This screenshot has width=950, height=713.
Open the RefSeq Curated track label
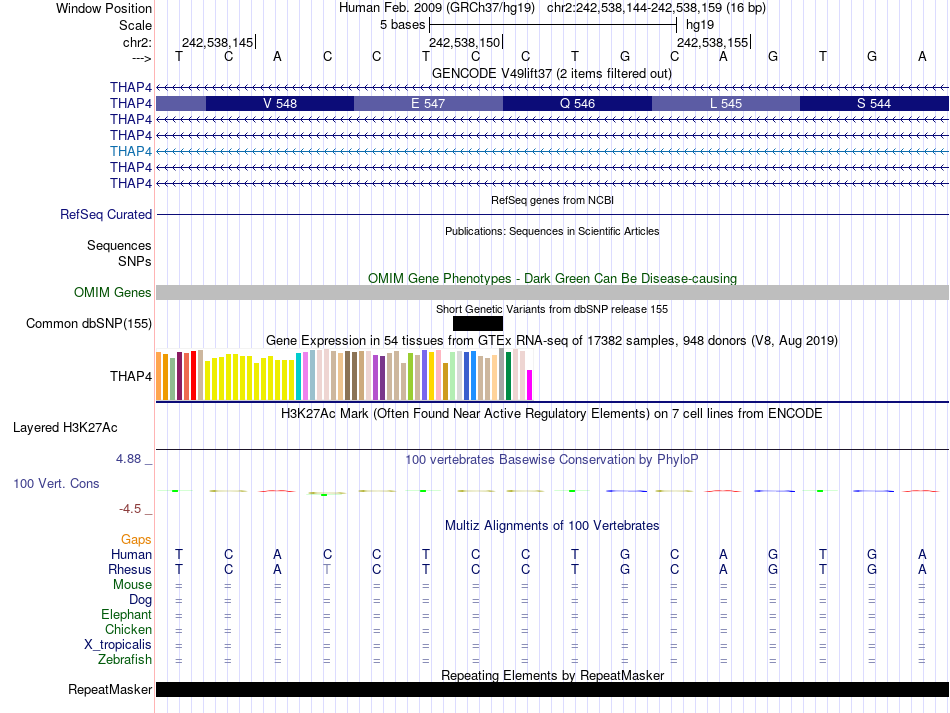click(106, 214)
